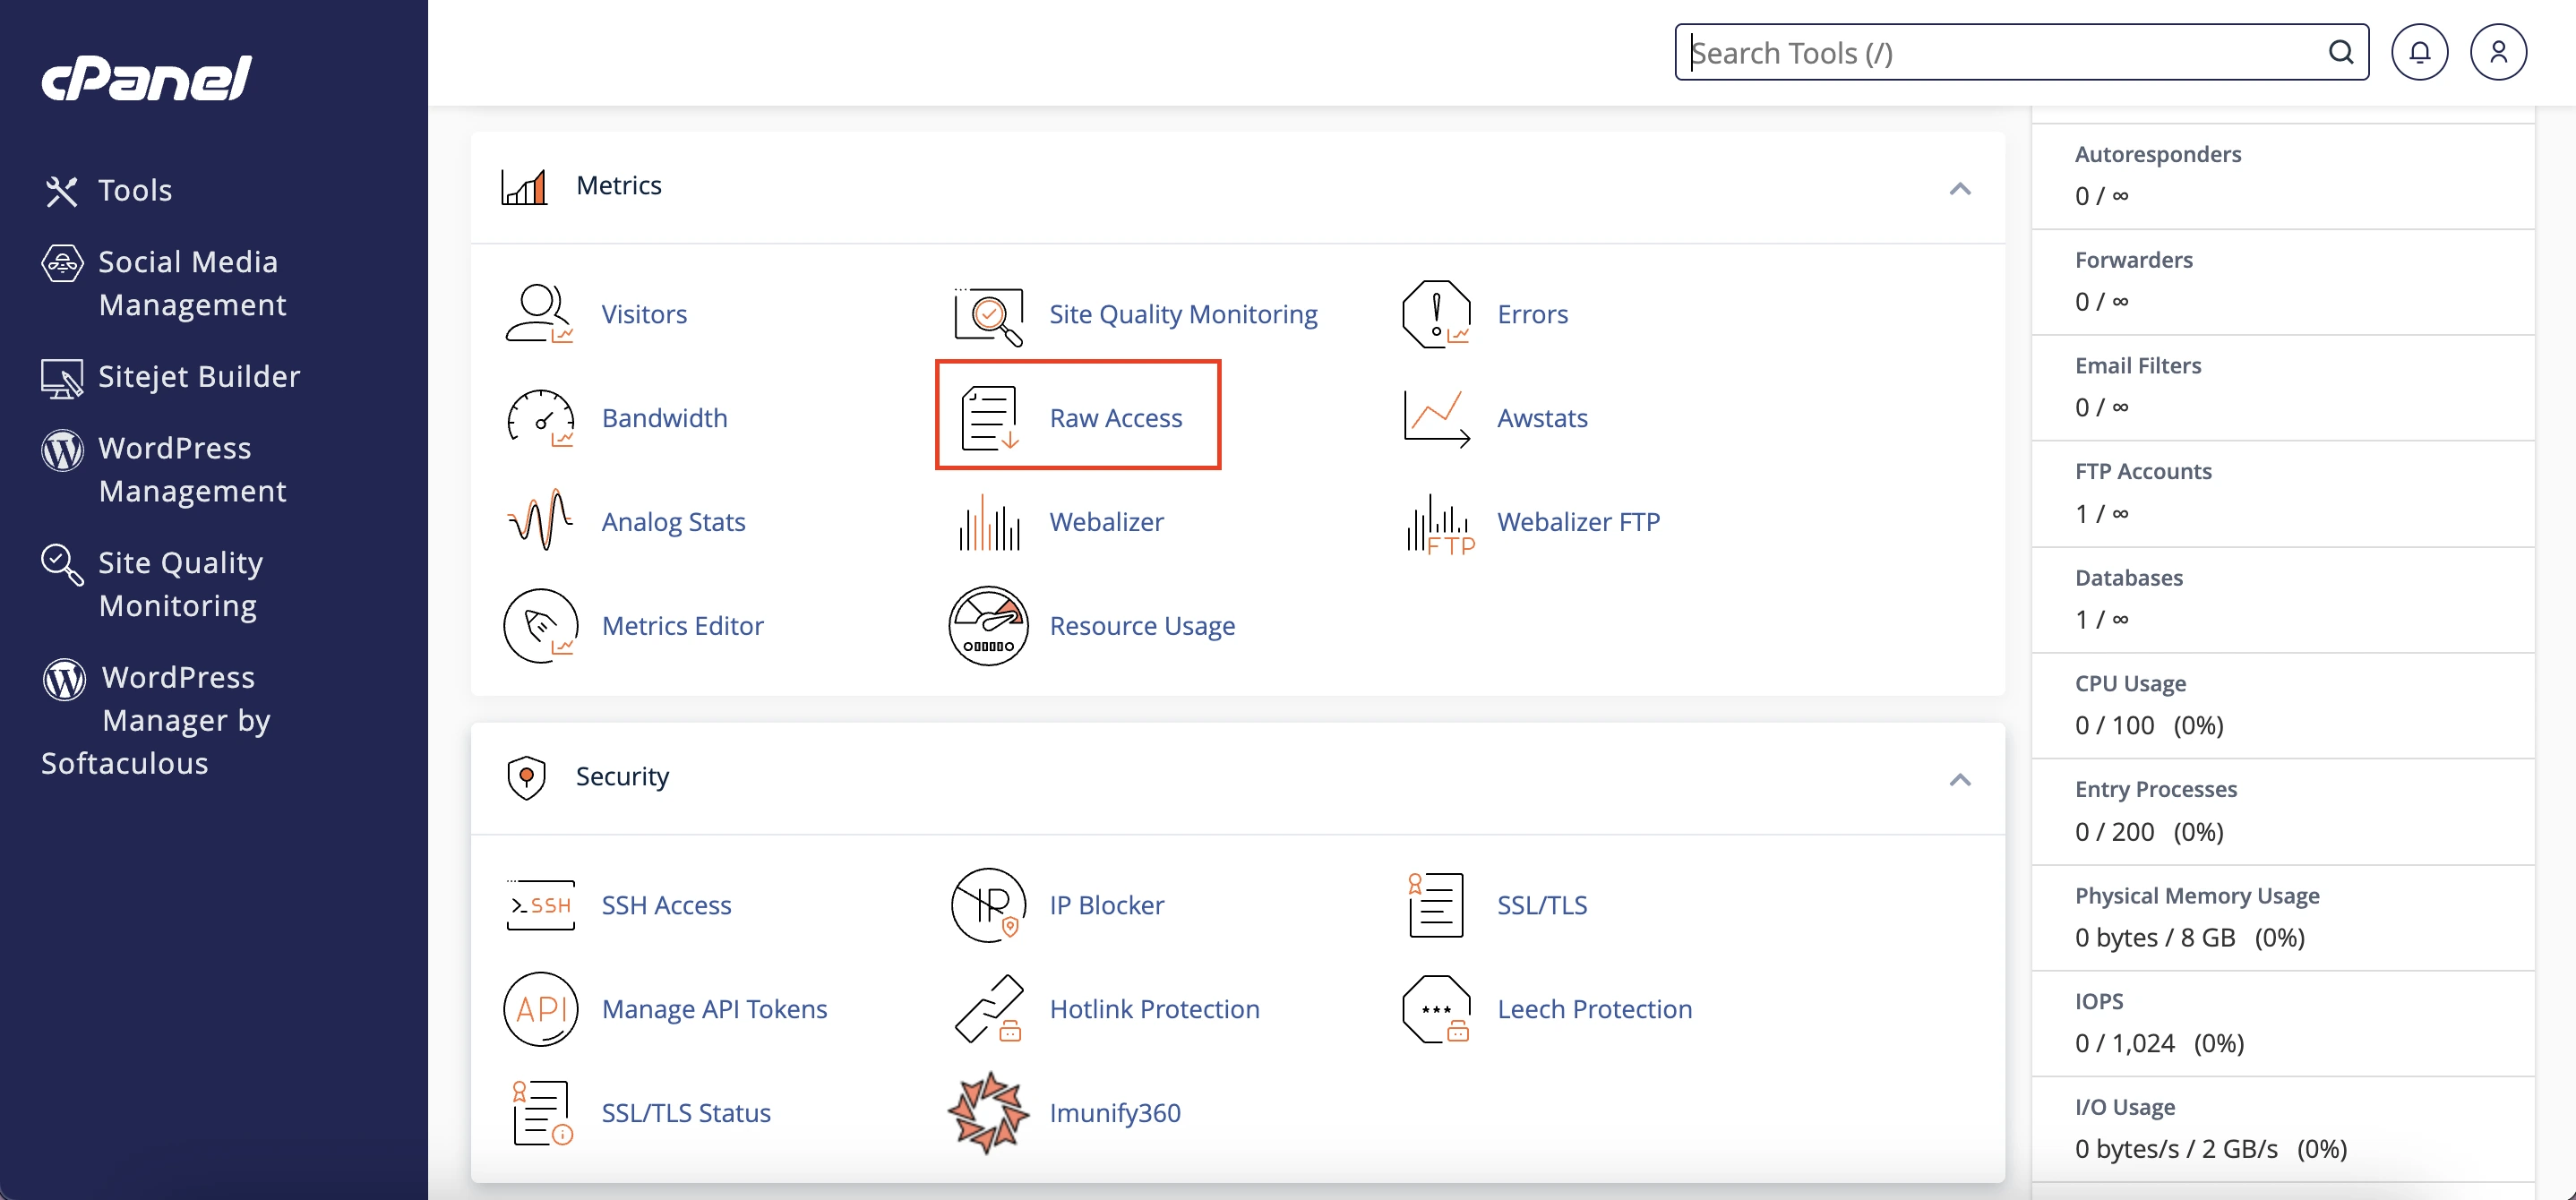This screenshot has width=2576, height=1200.
Task: Open the Resource Usage gauge icon
Action: [988, 626]
